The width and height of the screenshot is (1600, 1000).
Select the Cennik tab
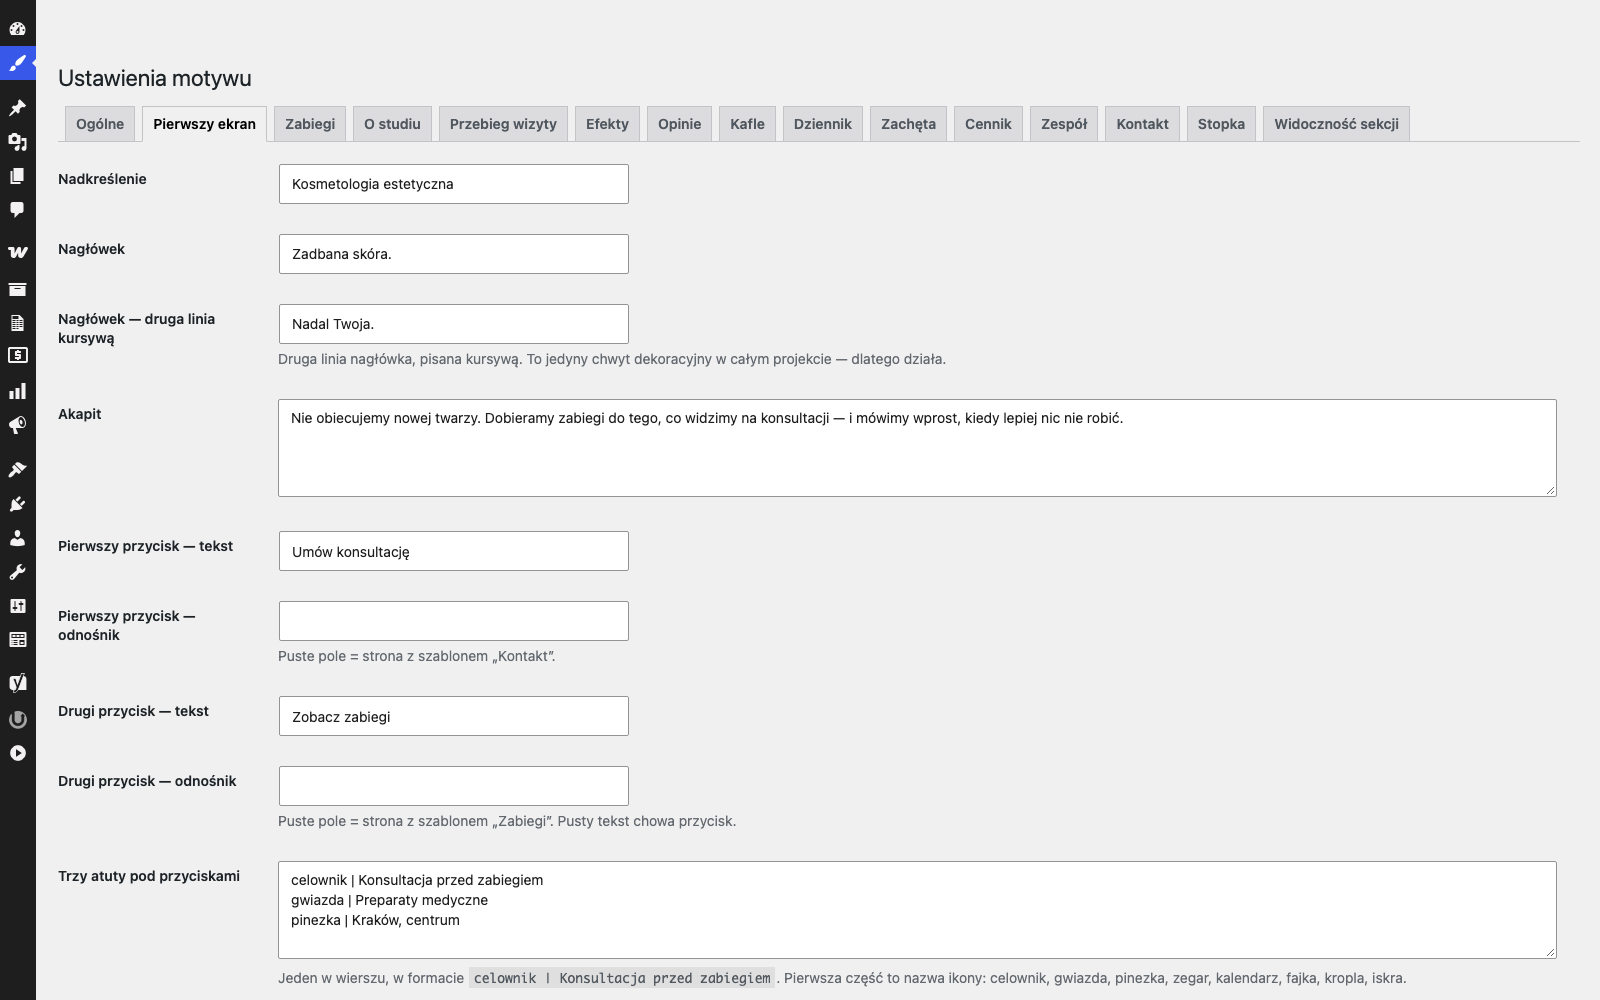tap(988, 124)
